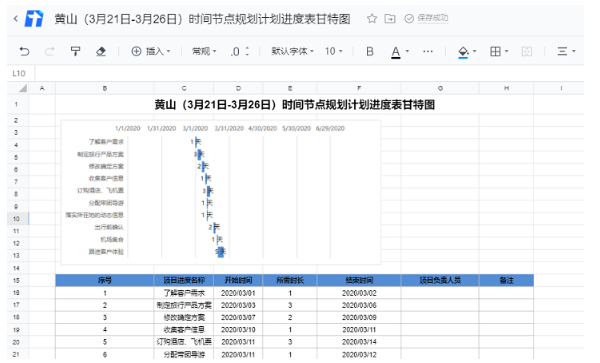Screen dimensions: 600x363
Task: Click the undo arrow icon
Action: point(24,51)
